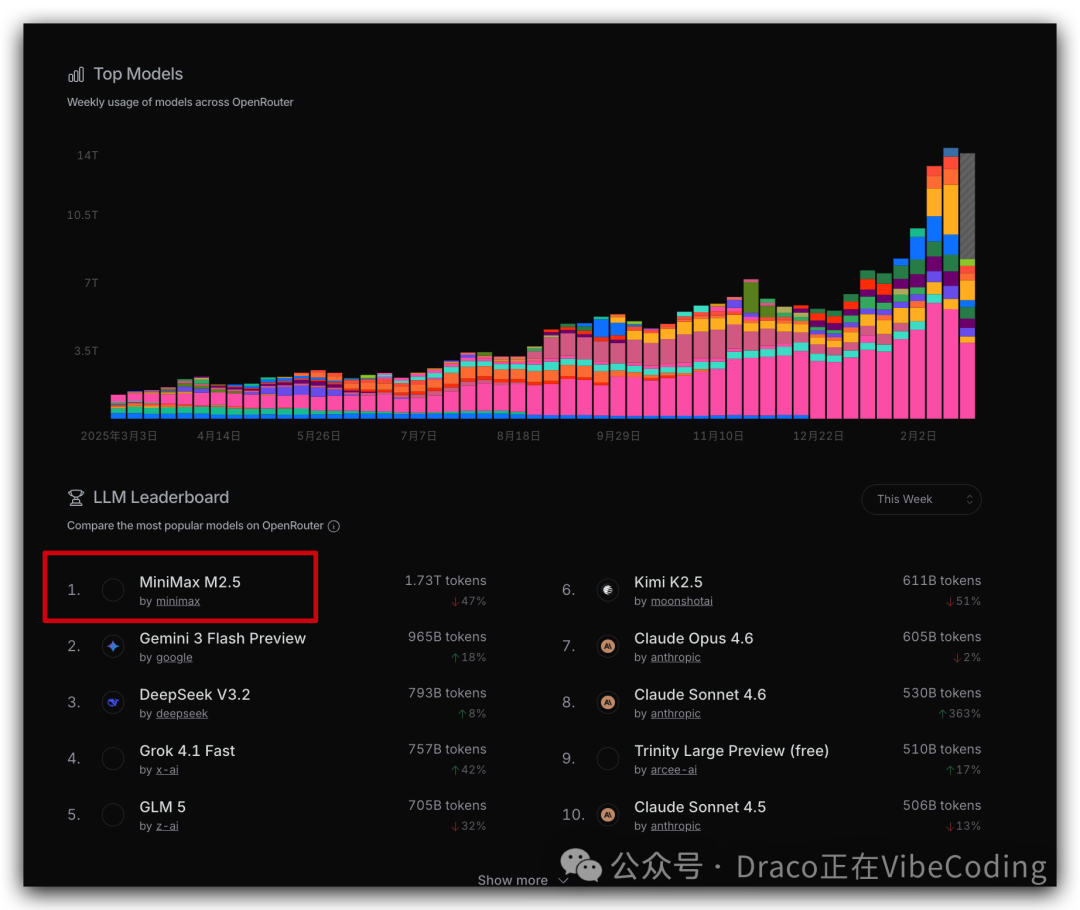
Task: Click the 965B tokens value
Action: pos(447,637)
